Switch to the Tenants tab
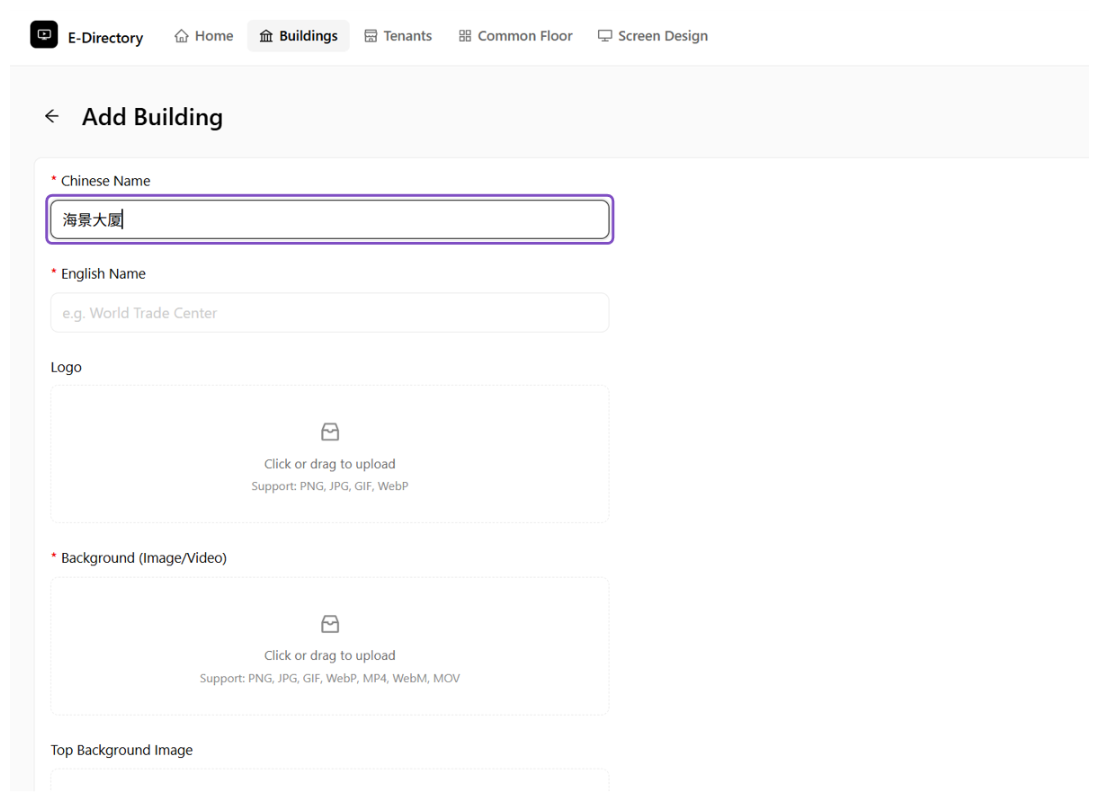This screenshot has width=1099, height=802. [x=398, y=36]
